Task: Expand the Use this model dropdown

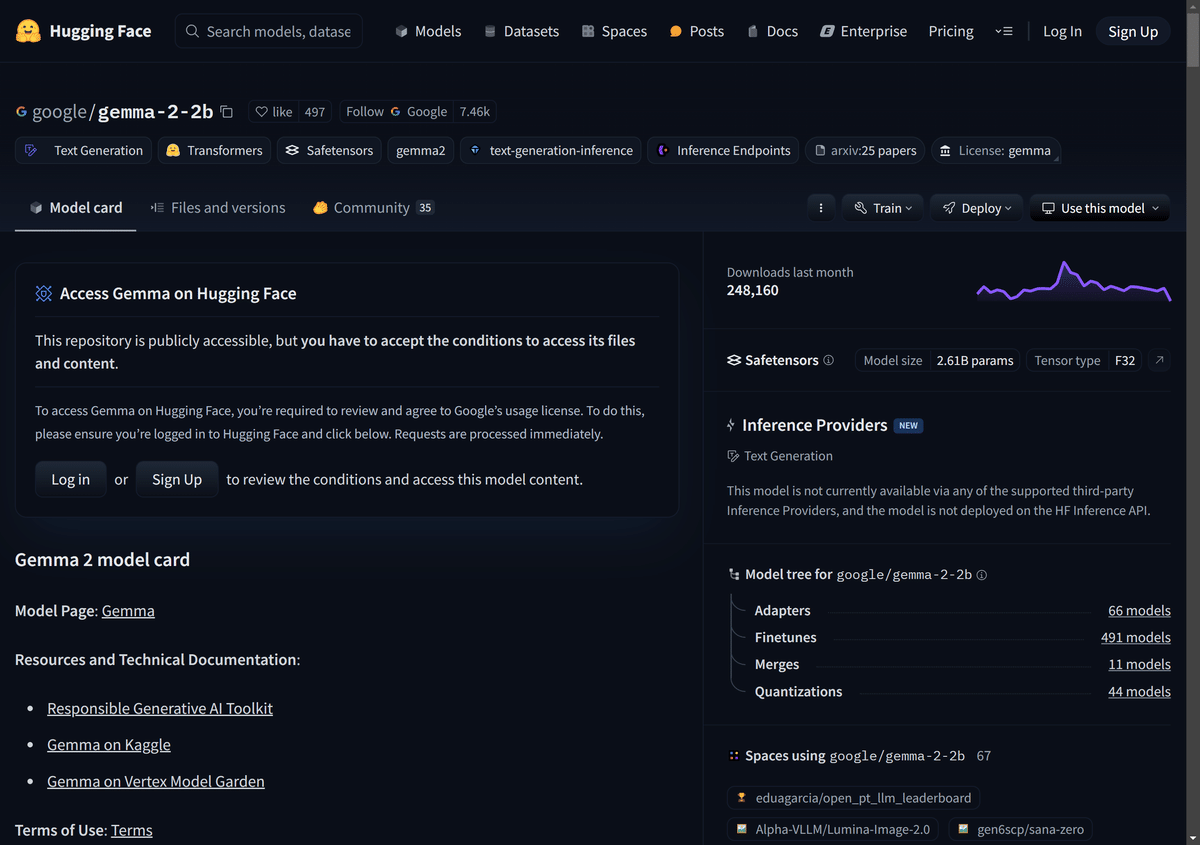Action: point(1099,208)
